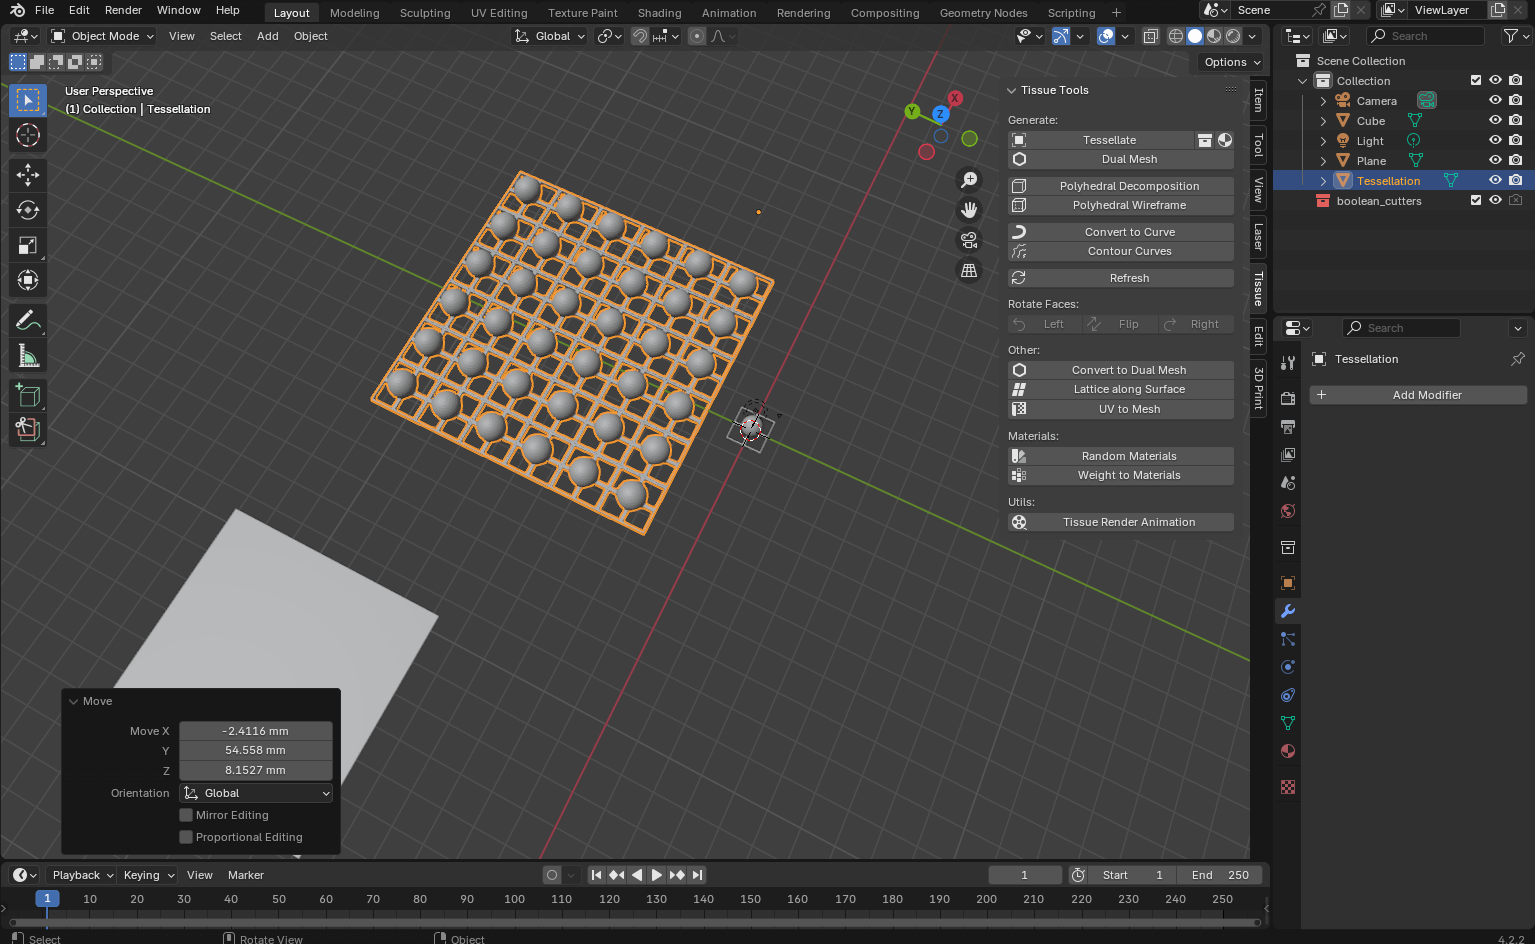This screenshot has height=944, width=1535.
Task: Play animation forward
Action: 657,875
